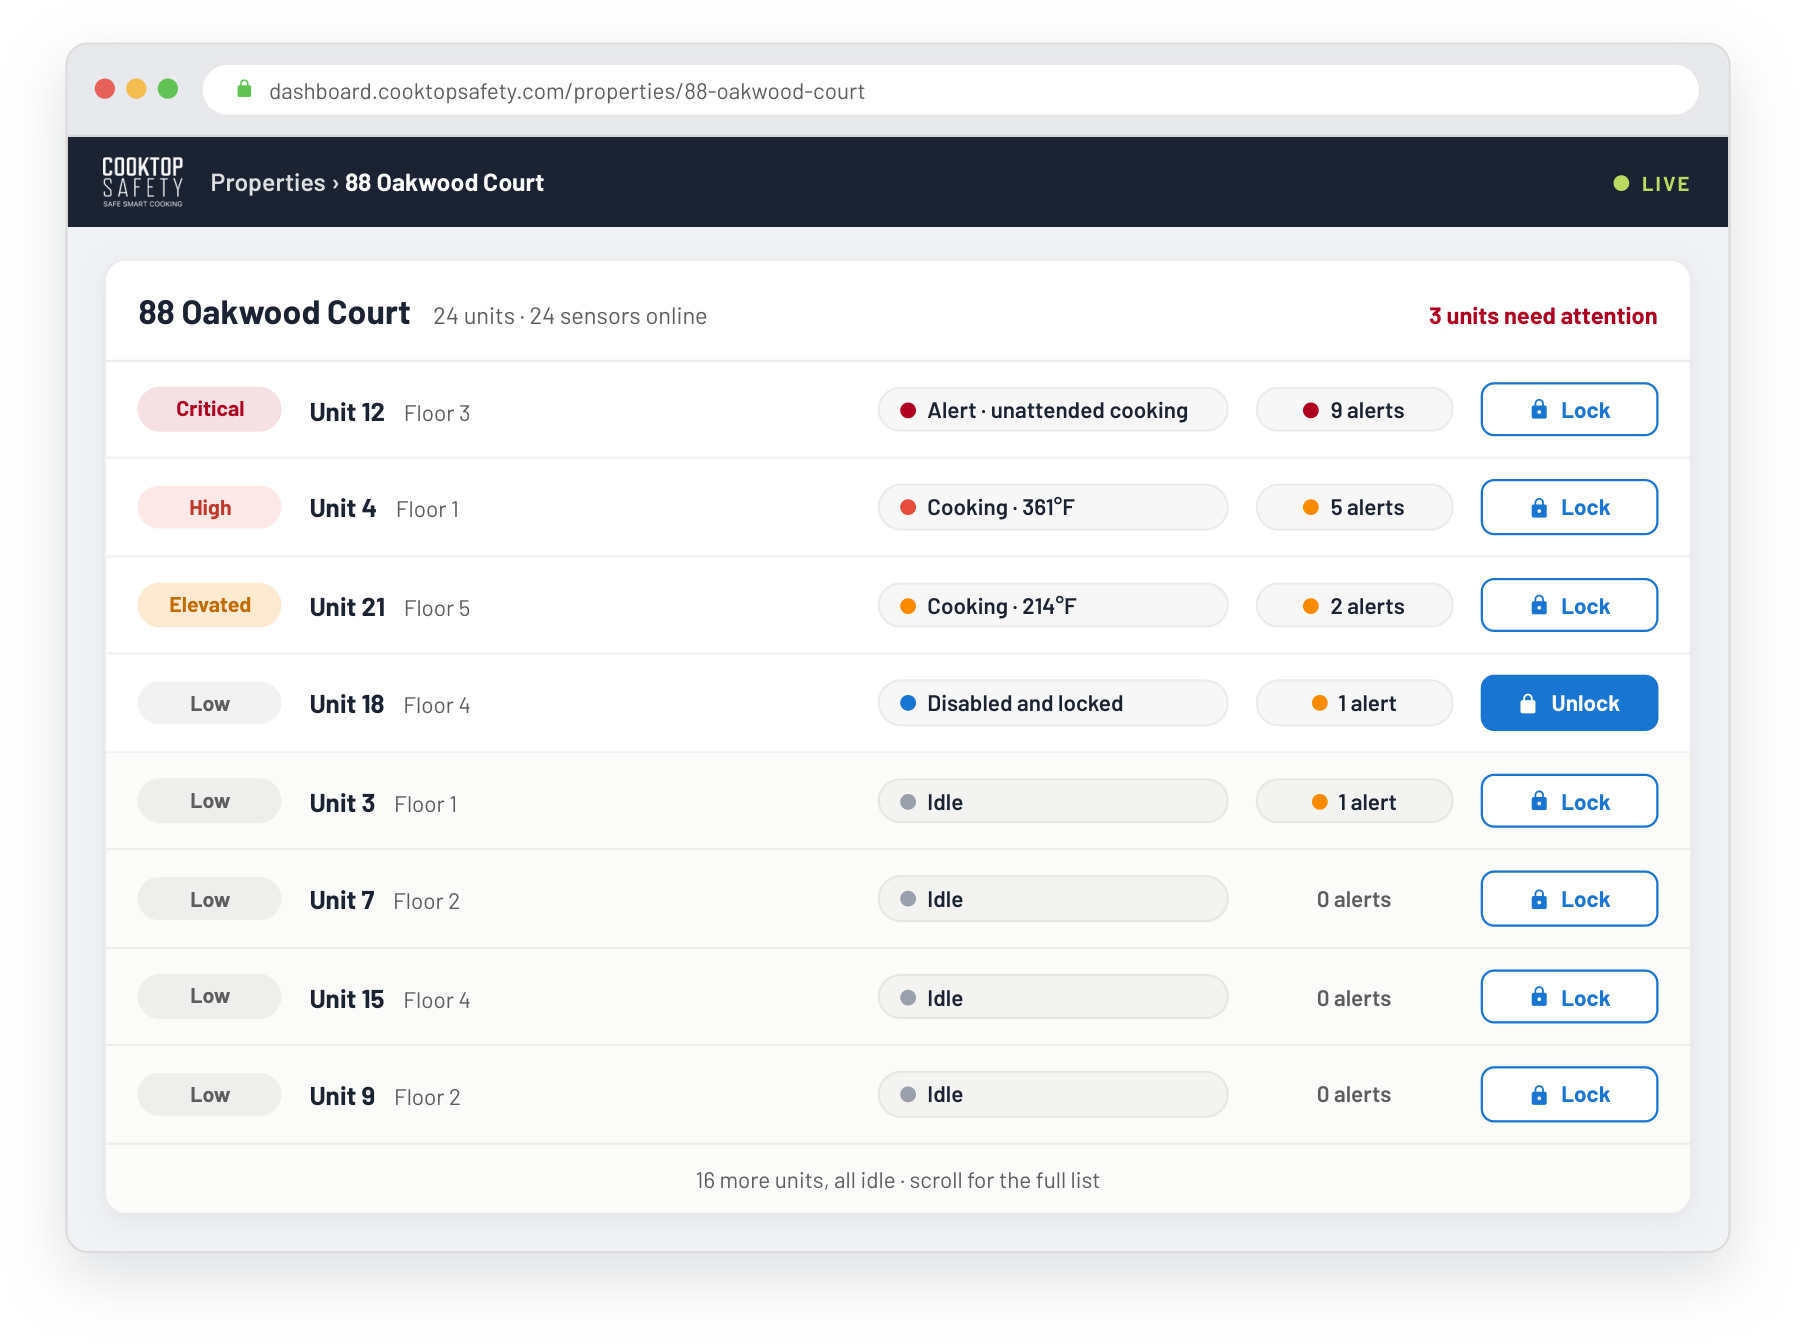The height and width of the screenshot is (1343, 1799).
Task: Click the yellow minimize window dot
Action: (137, 89)
